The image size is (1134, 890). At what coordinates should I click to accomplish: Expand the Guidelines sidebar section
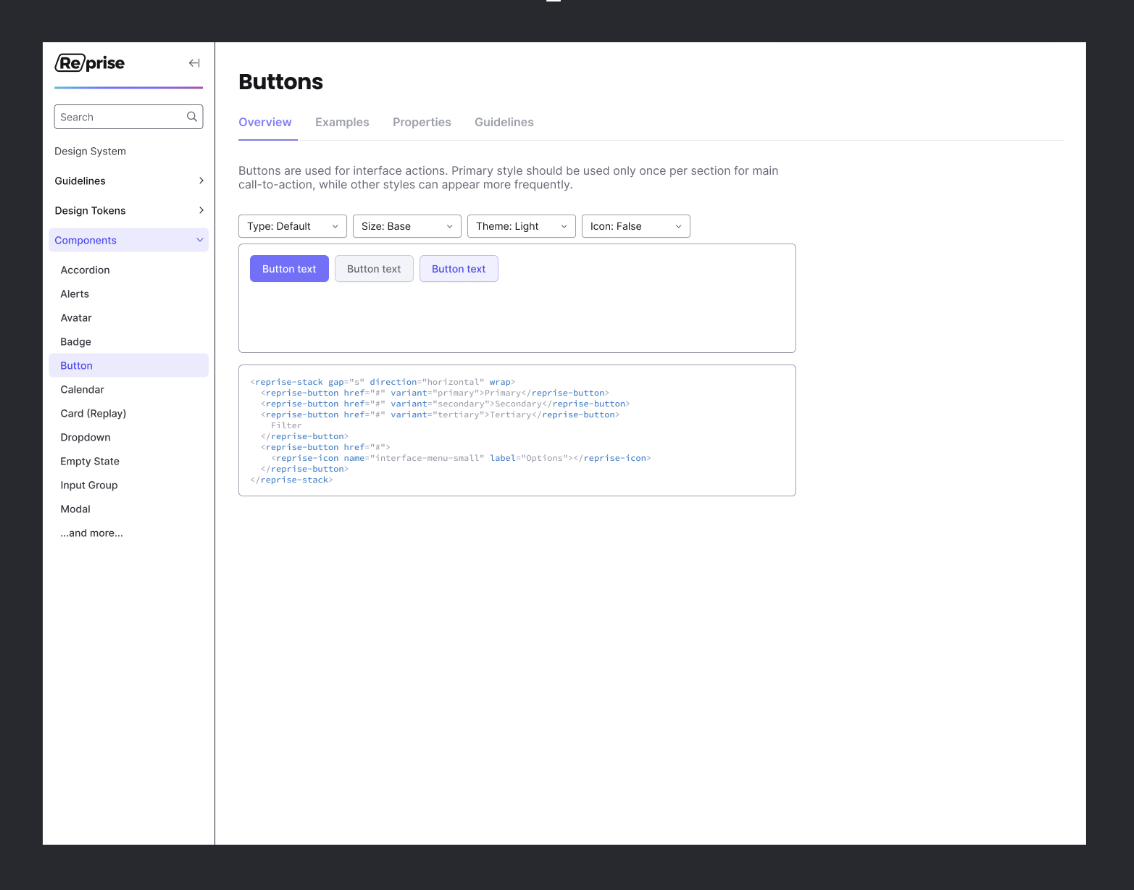(129, 181)
